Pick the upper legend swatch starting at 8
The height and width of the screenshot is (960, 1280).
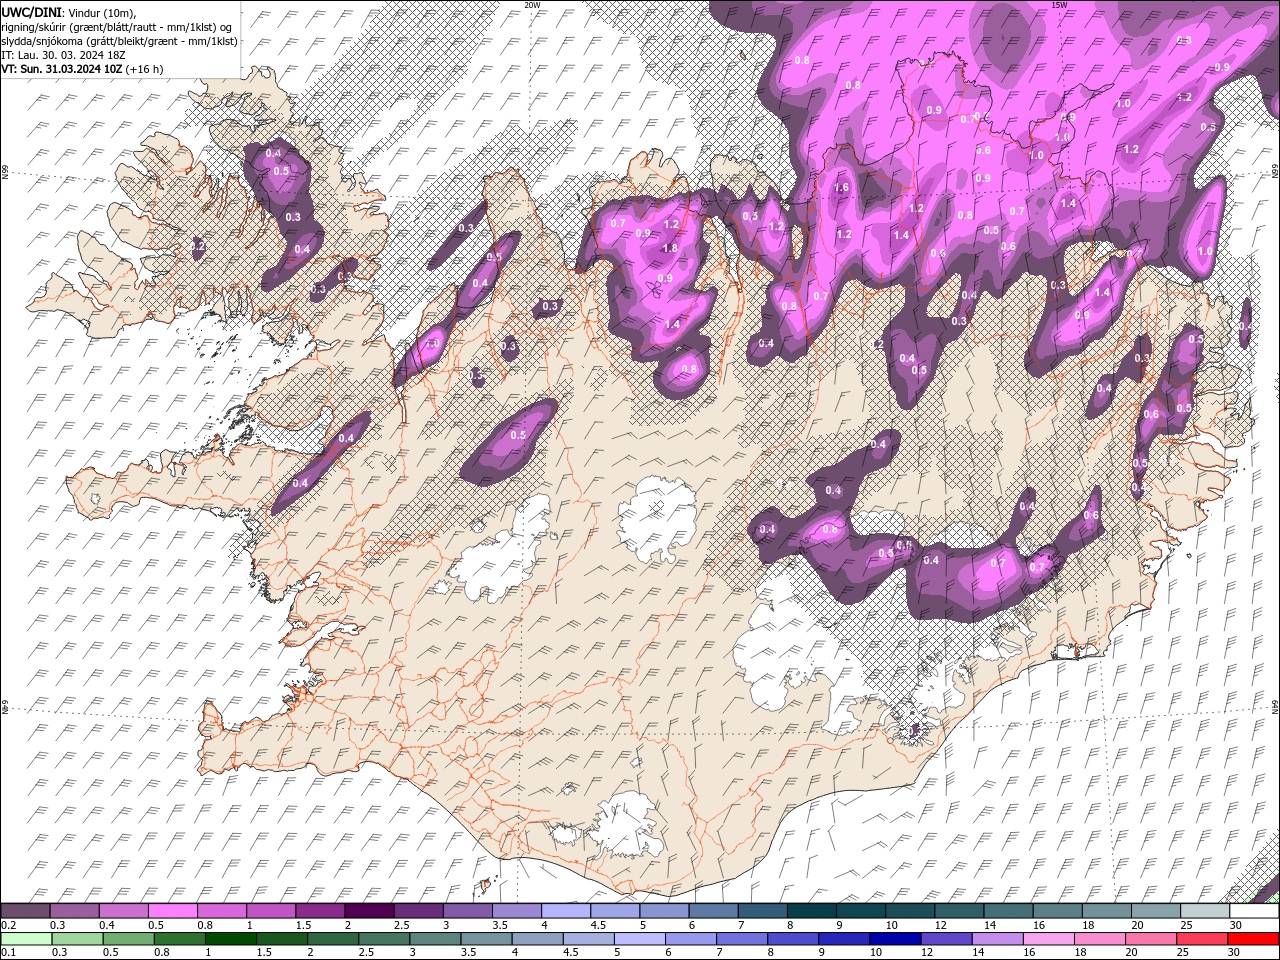coord(811,911)
